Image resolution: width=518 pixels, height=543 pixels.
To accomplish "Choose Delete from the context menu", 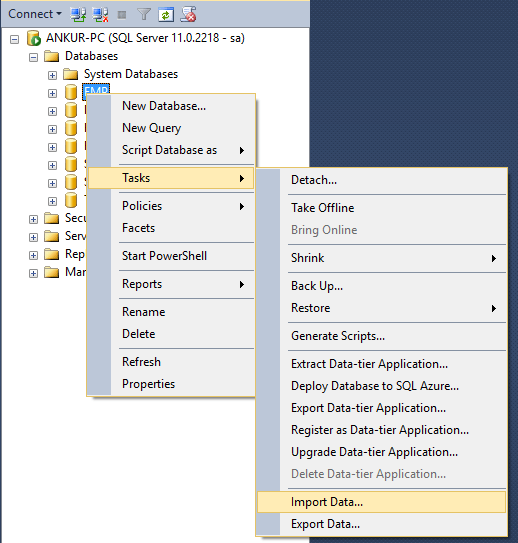I will point(171,334).
